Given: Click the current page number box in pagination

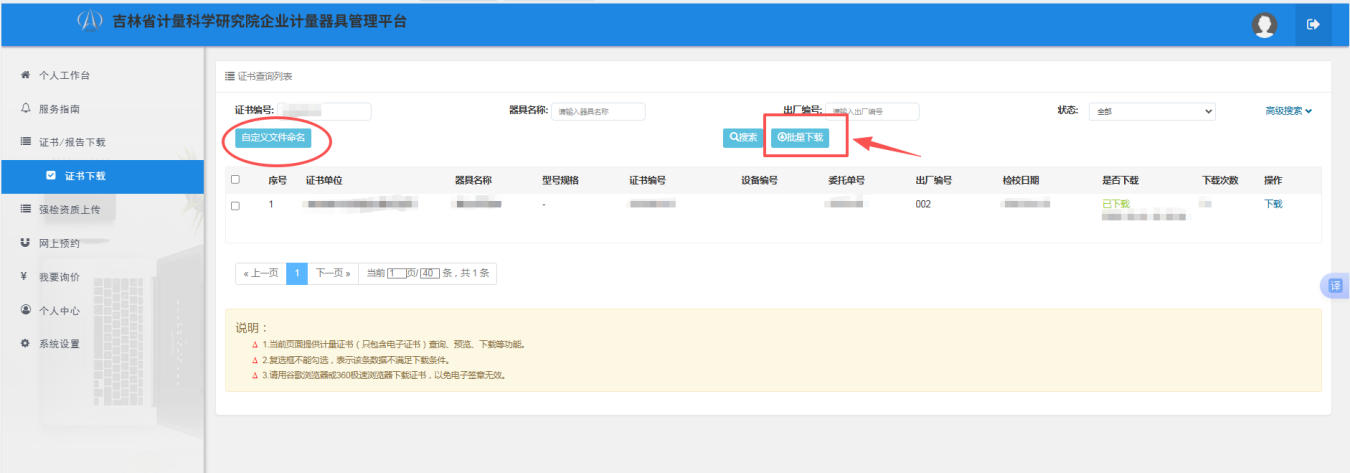Looking at the screenshot, I should (x=397, y=273).
